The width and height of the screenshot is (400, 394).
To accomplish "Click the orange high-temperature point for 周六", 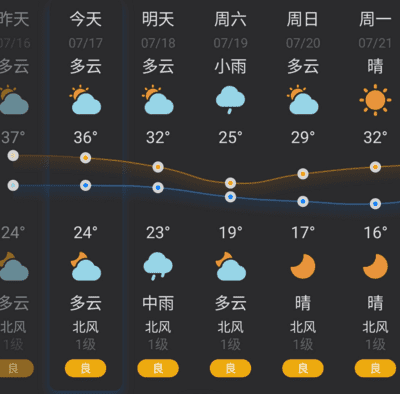I will point(230,183).
